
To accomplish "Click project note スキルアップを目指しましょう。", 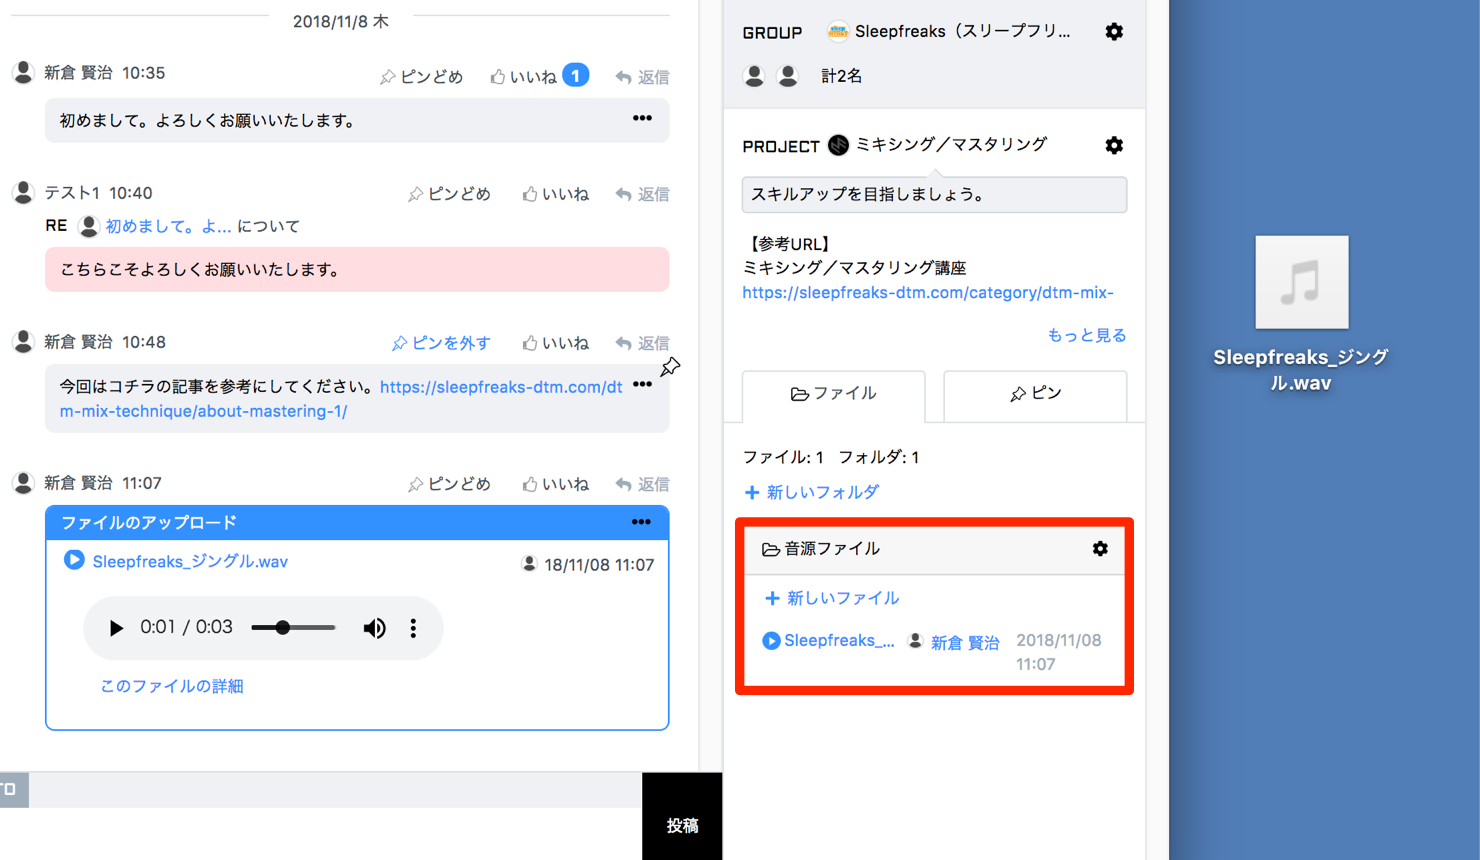I will [x=934, y=194].
